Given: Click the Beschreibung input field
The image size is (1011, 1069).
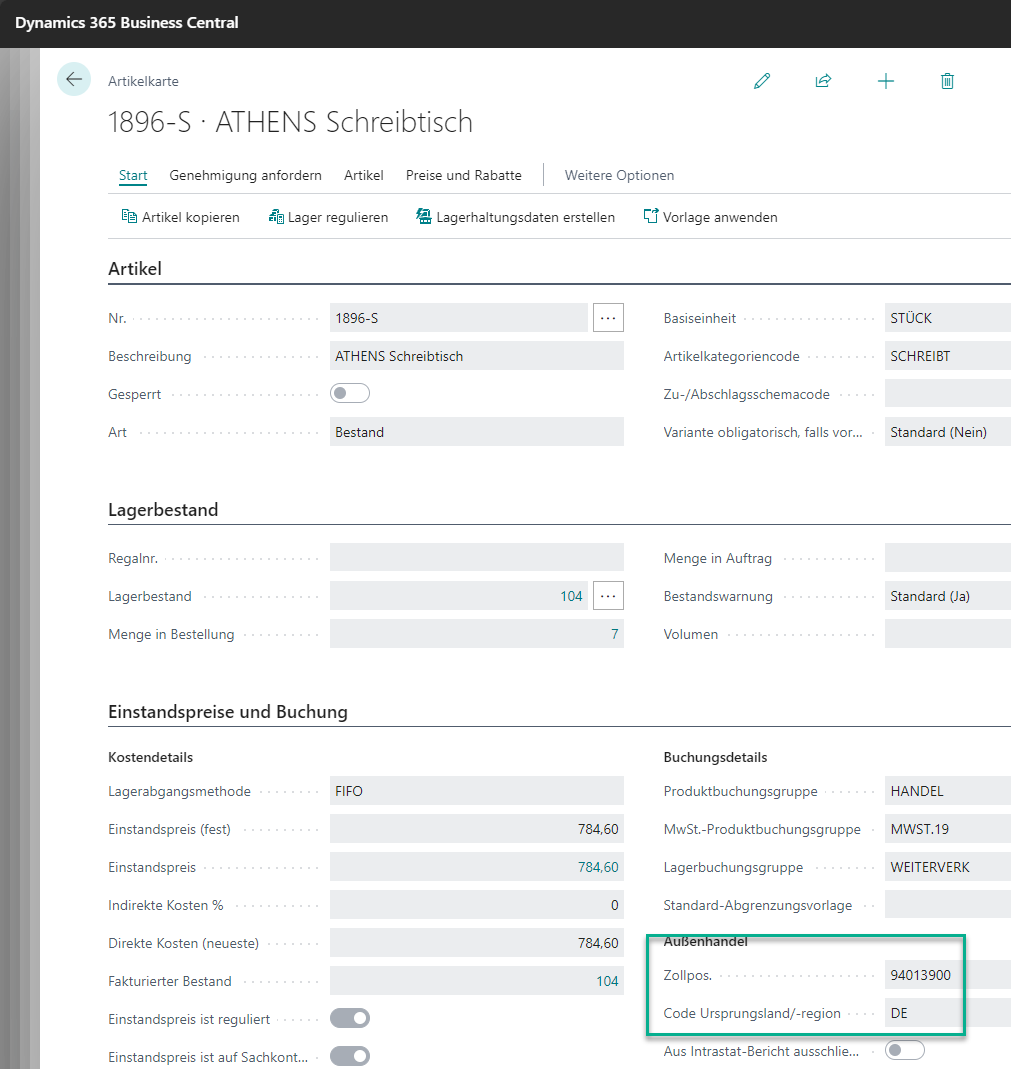Looking at the screenshot, I should (x=476, y=356).
